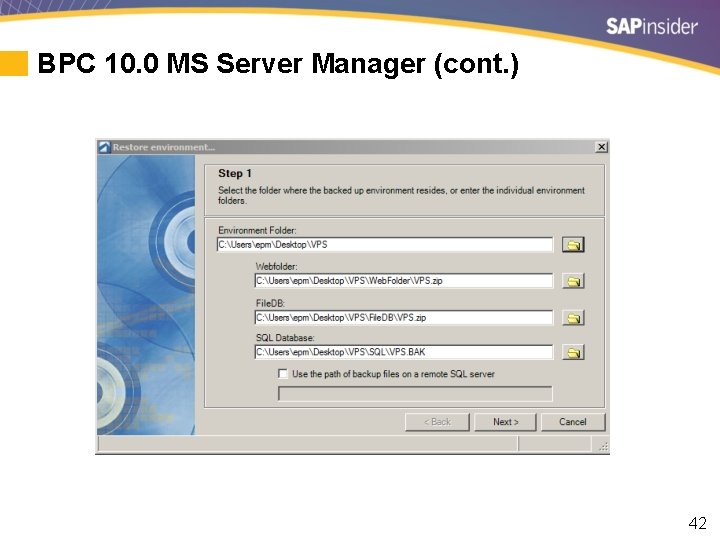Close the Restore environment dialog
Screen dimensions: 720x540
pyautogui.click(x=601, y=147)
